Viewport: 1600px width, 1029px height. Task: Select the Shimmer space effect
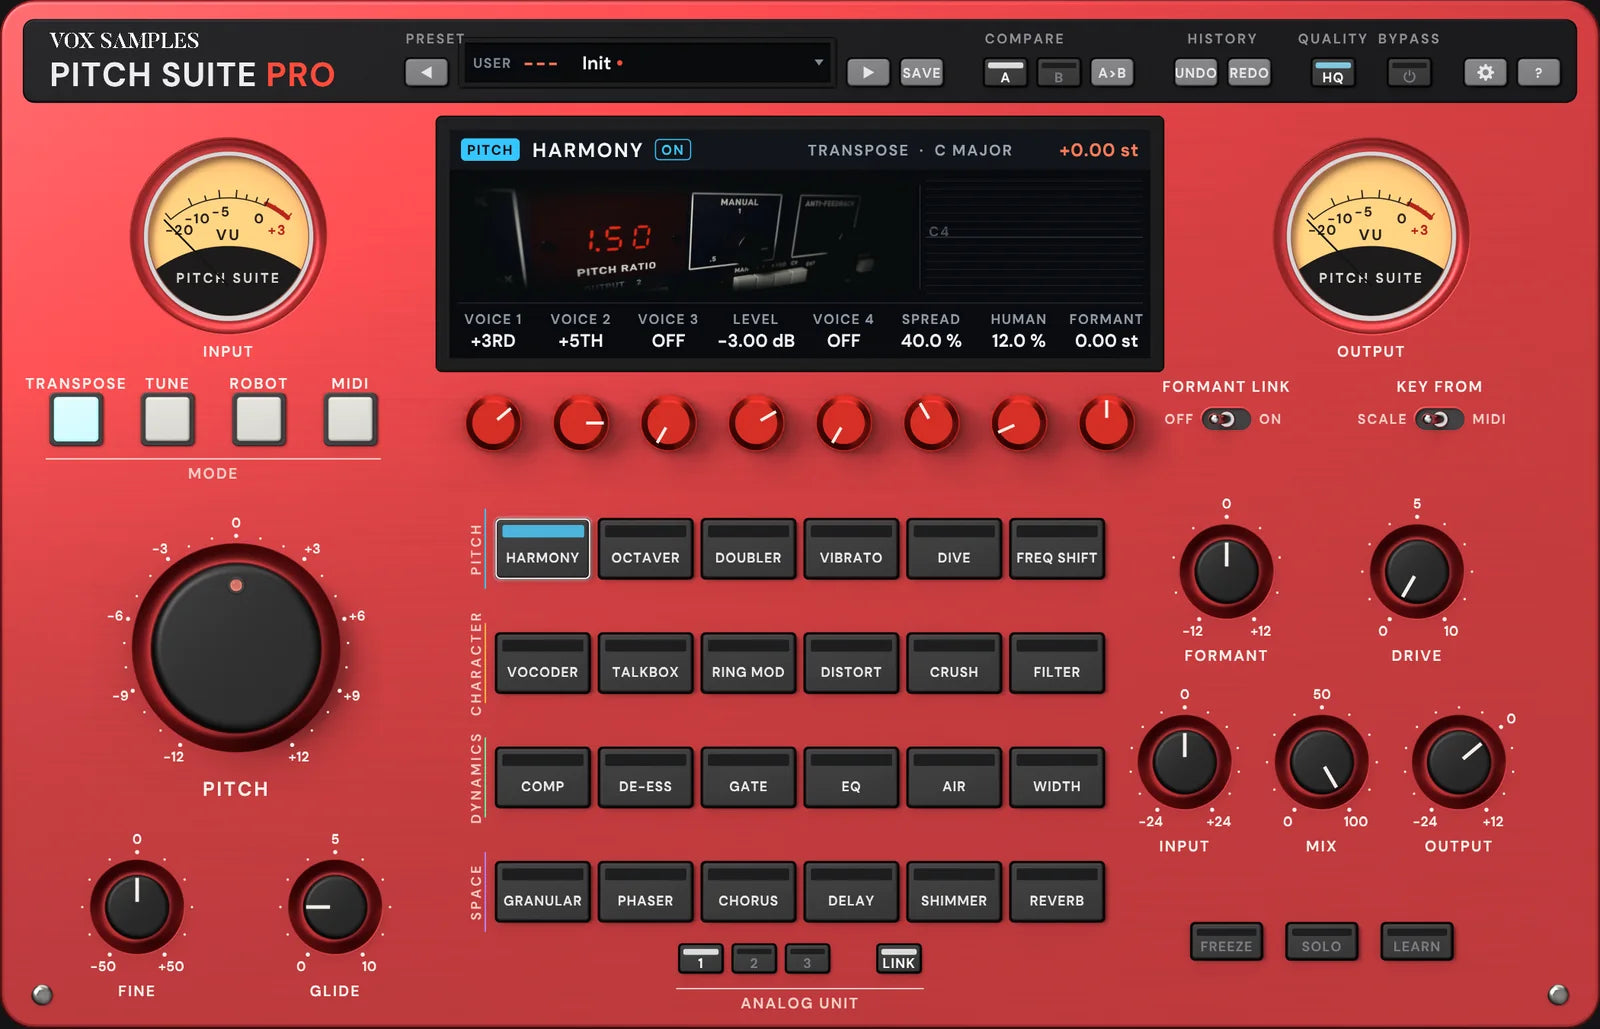[954, 890]
